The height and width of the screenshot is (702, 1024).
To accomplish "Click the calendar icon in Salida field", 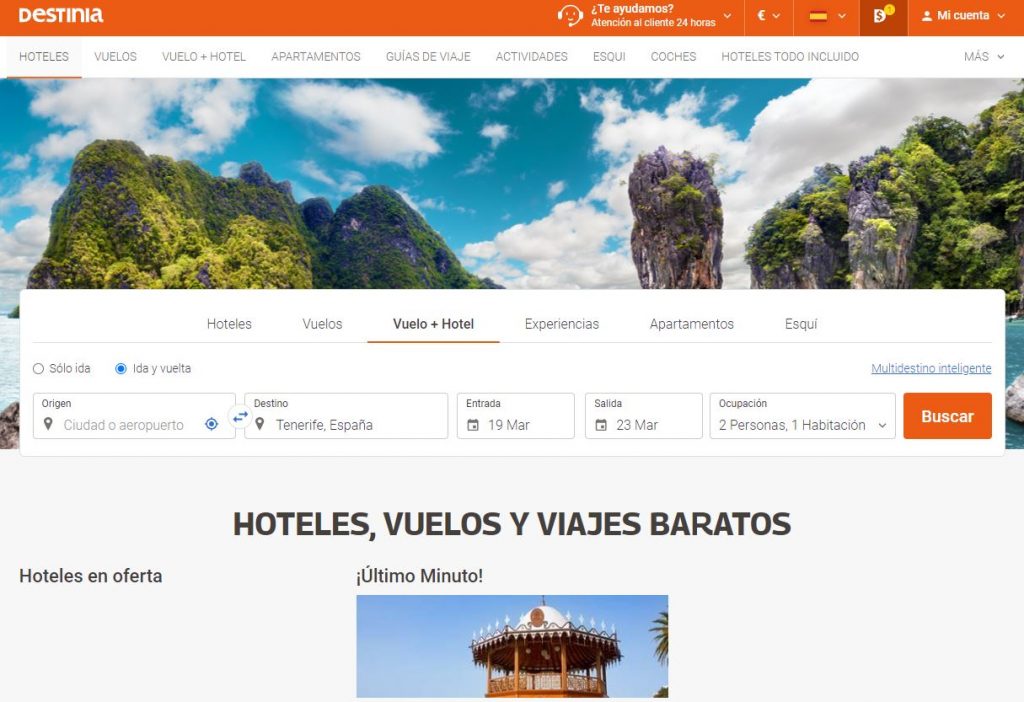I will 601,425.
